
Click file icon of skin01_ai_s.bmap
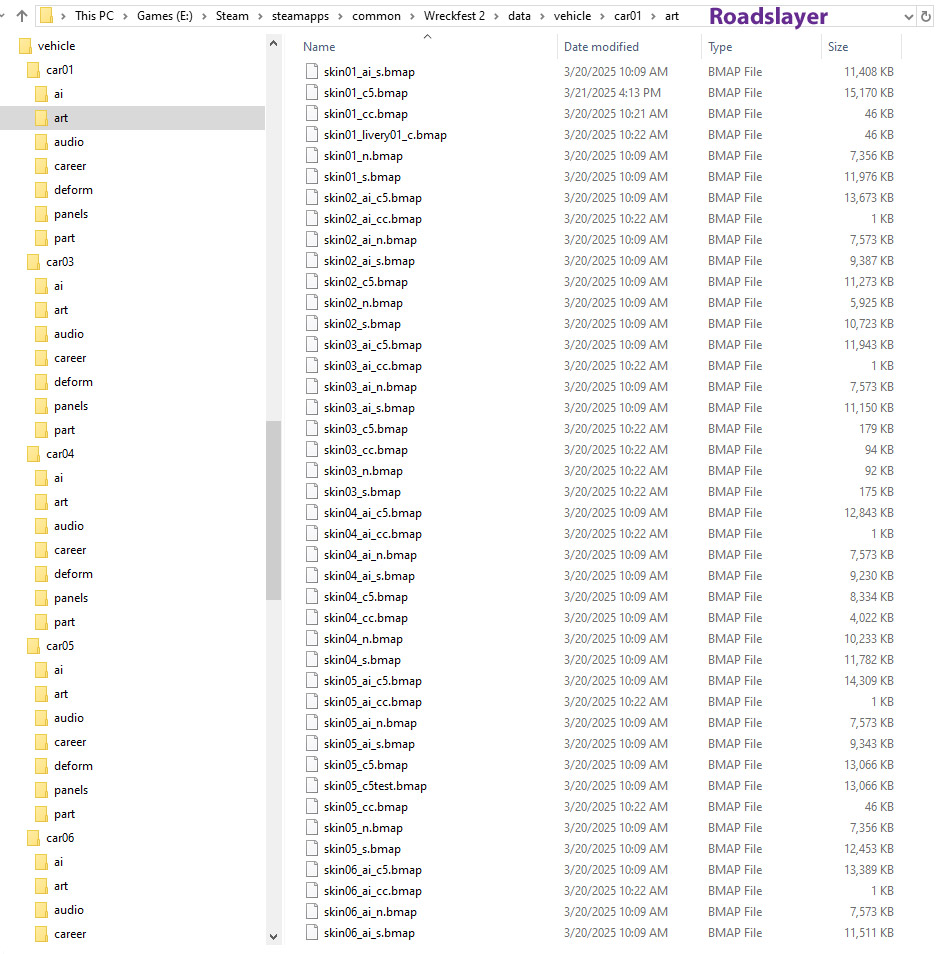click(x=312, y=72)
